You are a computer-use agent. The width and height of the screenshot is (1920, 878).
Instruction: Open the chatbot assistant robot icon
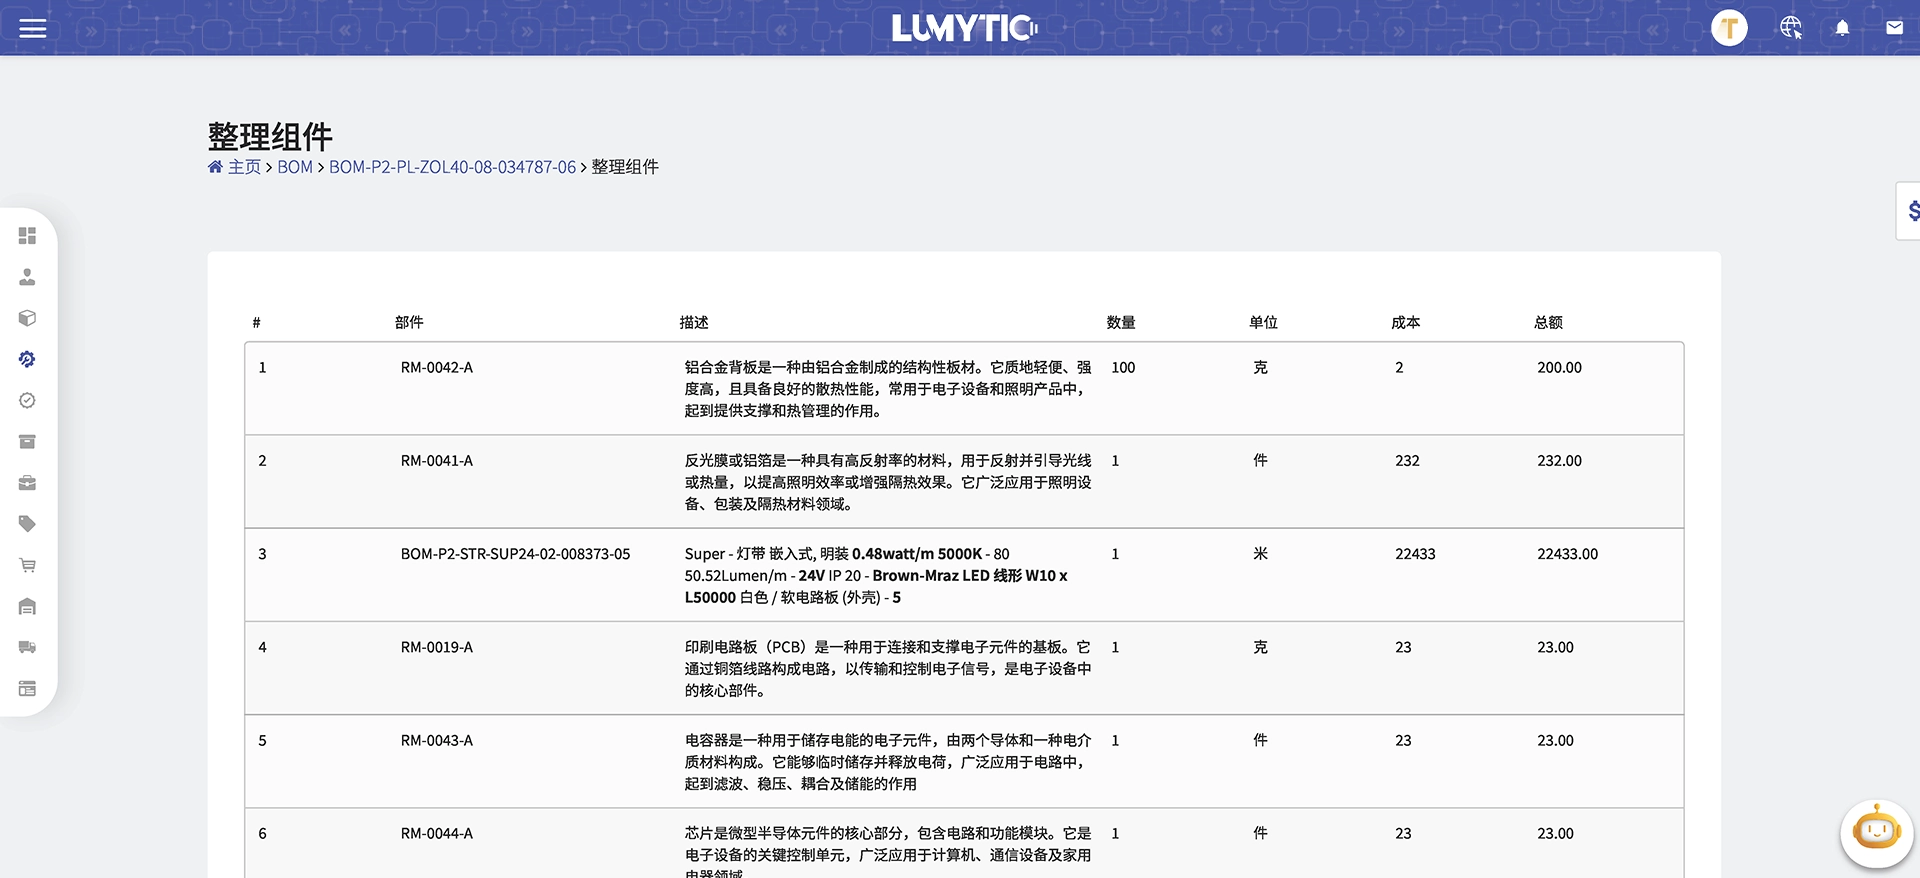click(x=1877, y=833)
